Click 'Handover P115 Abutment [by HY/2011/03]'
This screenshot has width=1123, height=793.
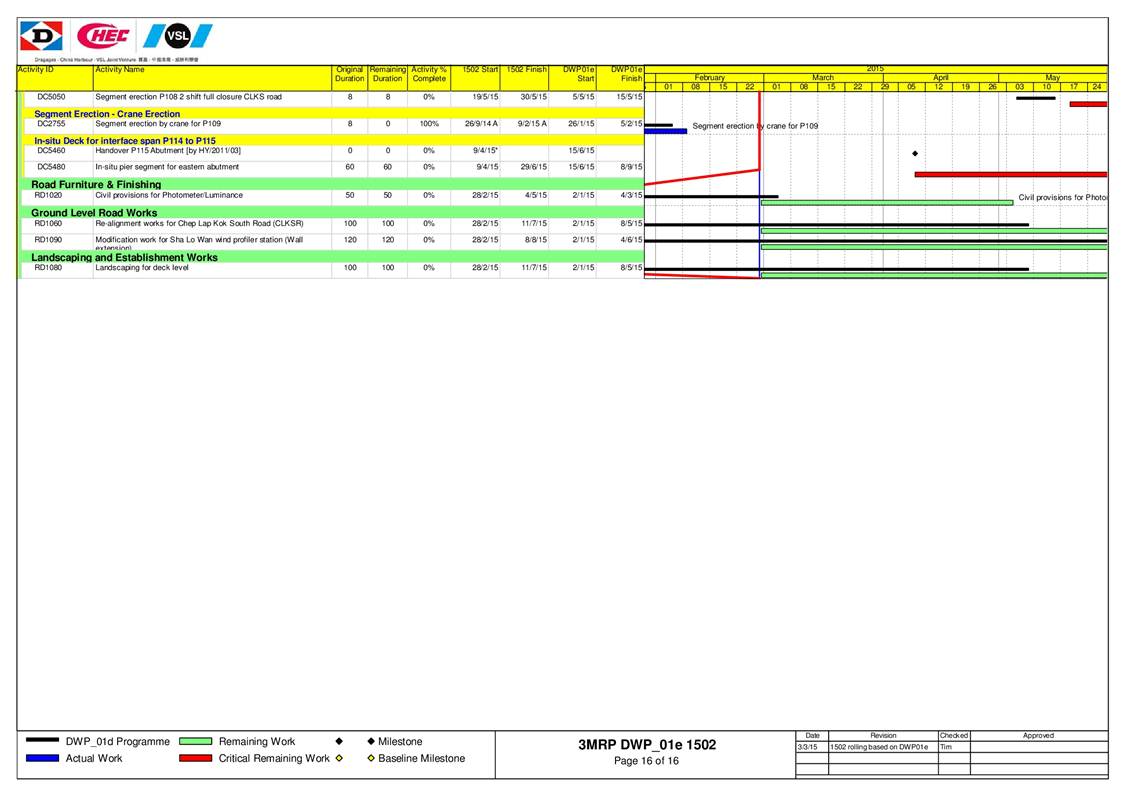tap(168, 150)
